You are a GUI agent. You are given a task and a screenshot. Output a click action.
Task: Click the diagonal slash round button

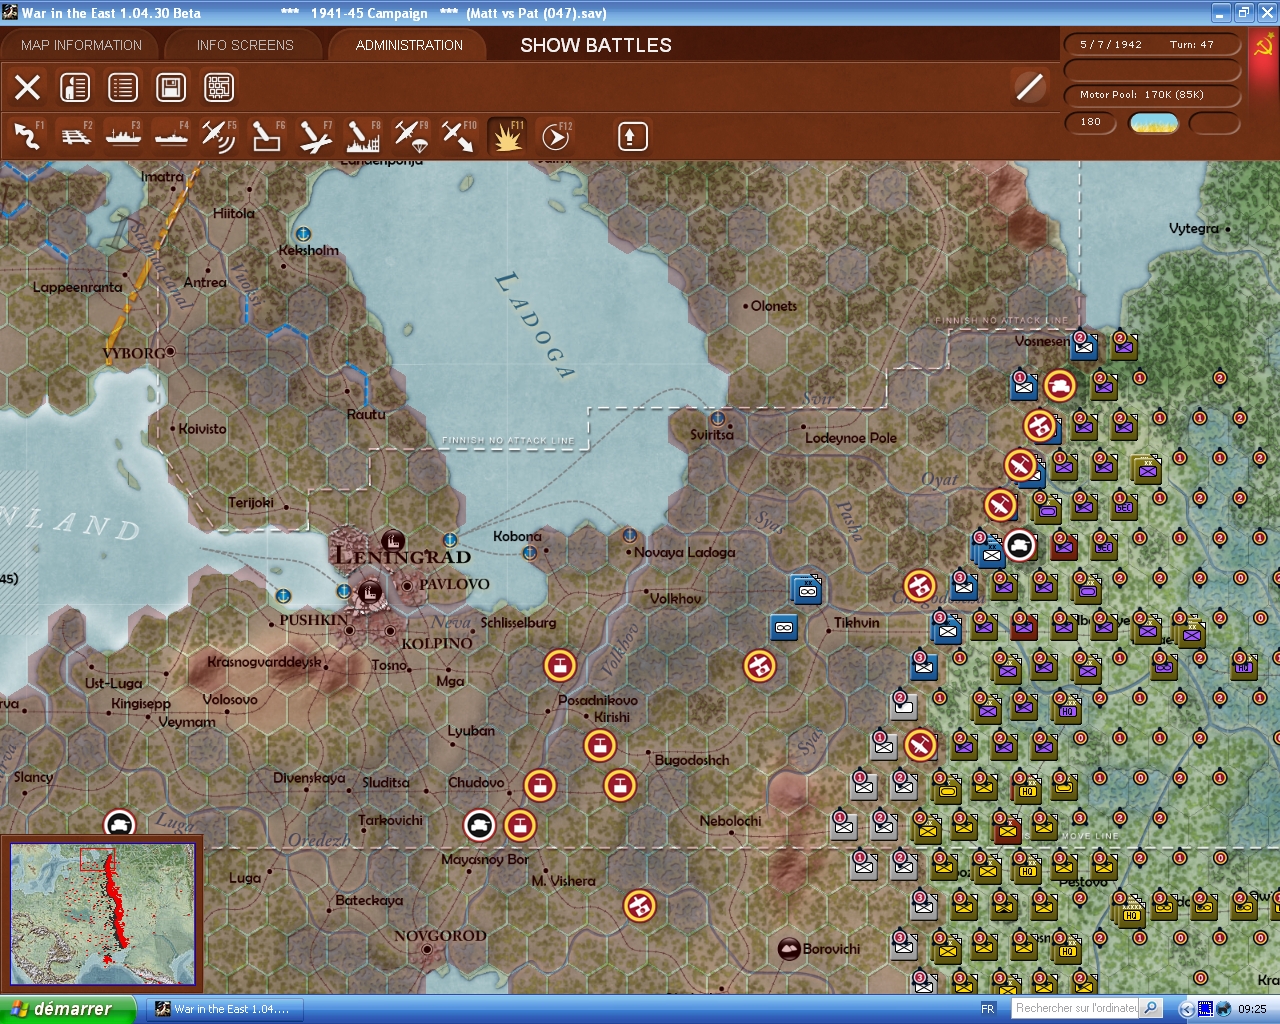[1029, 87]
